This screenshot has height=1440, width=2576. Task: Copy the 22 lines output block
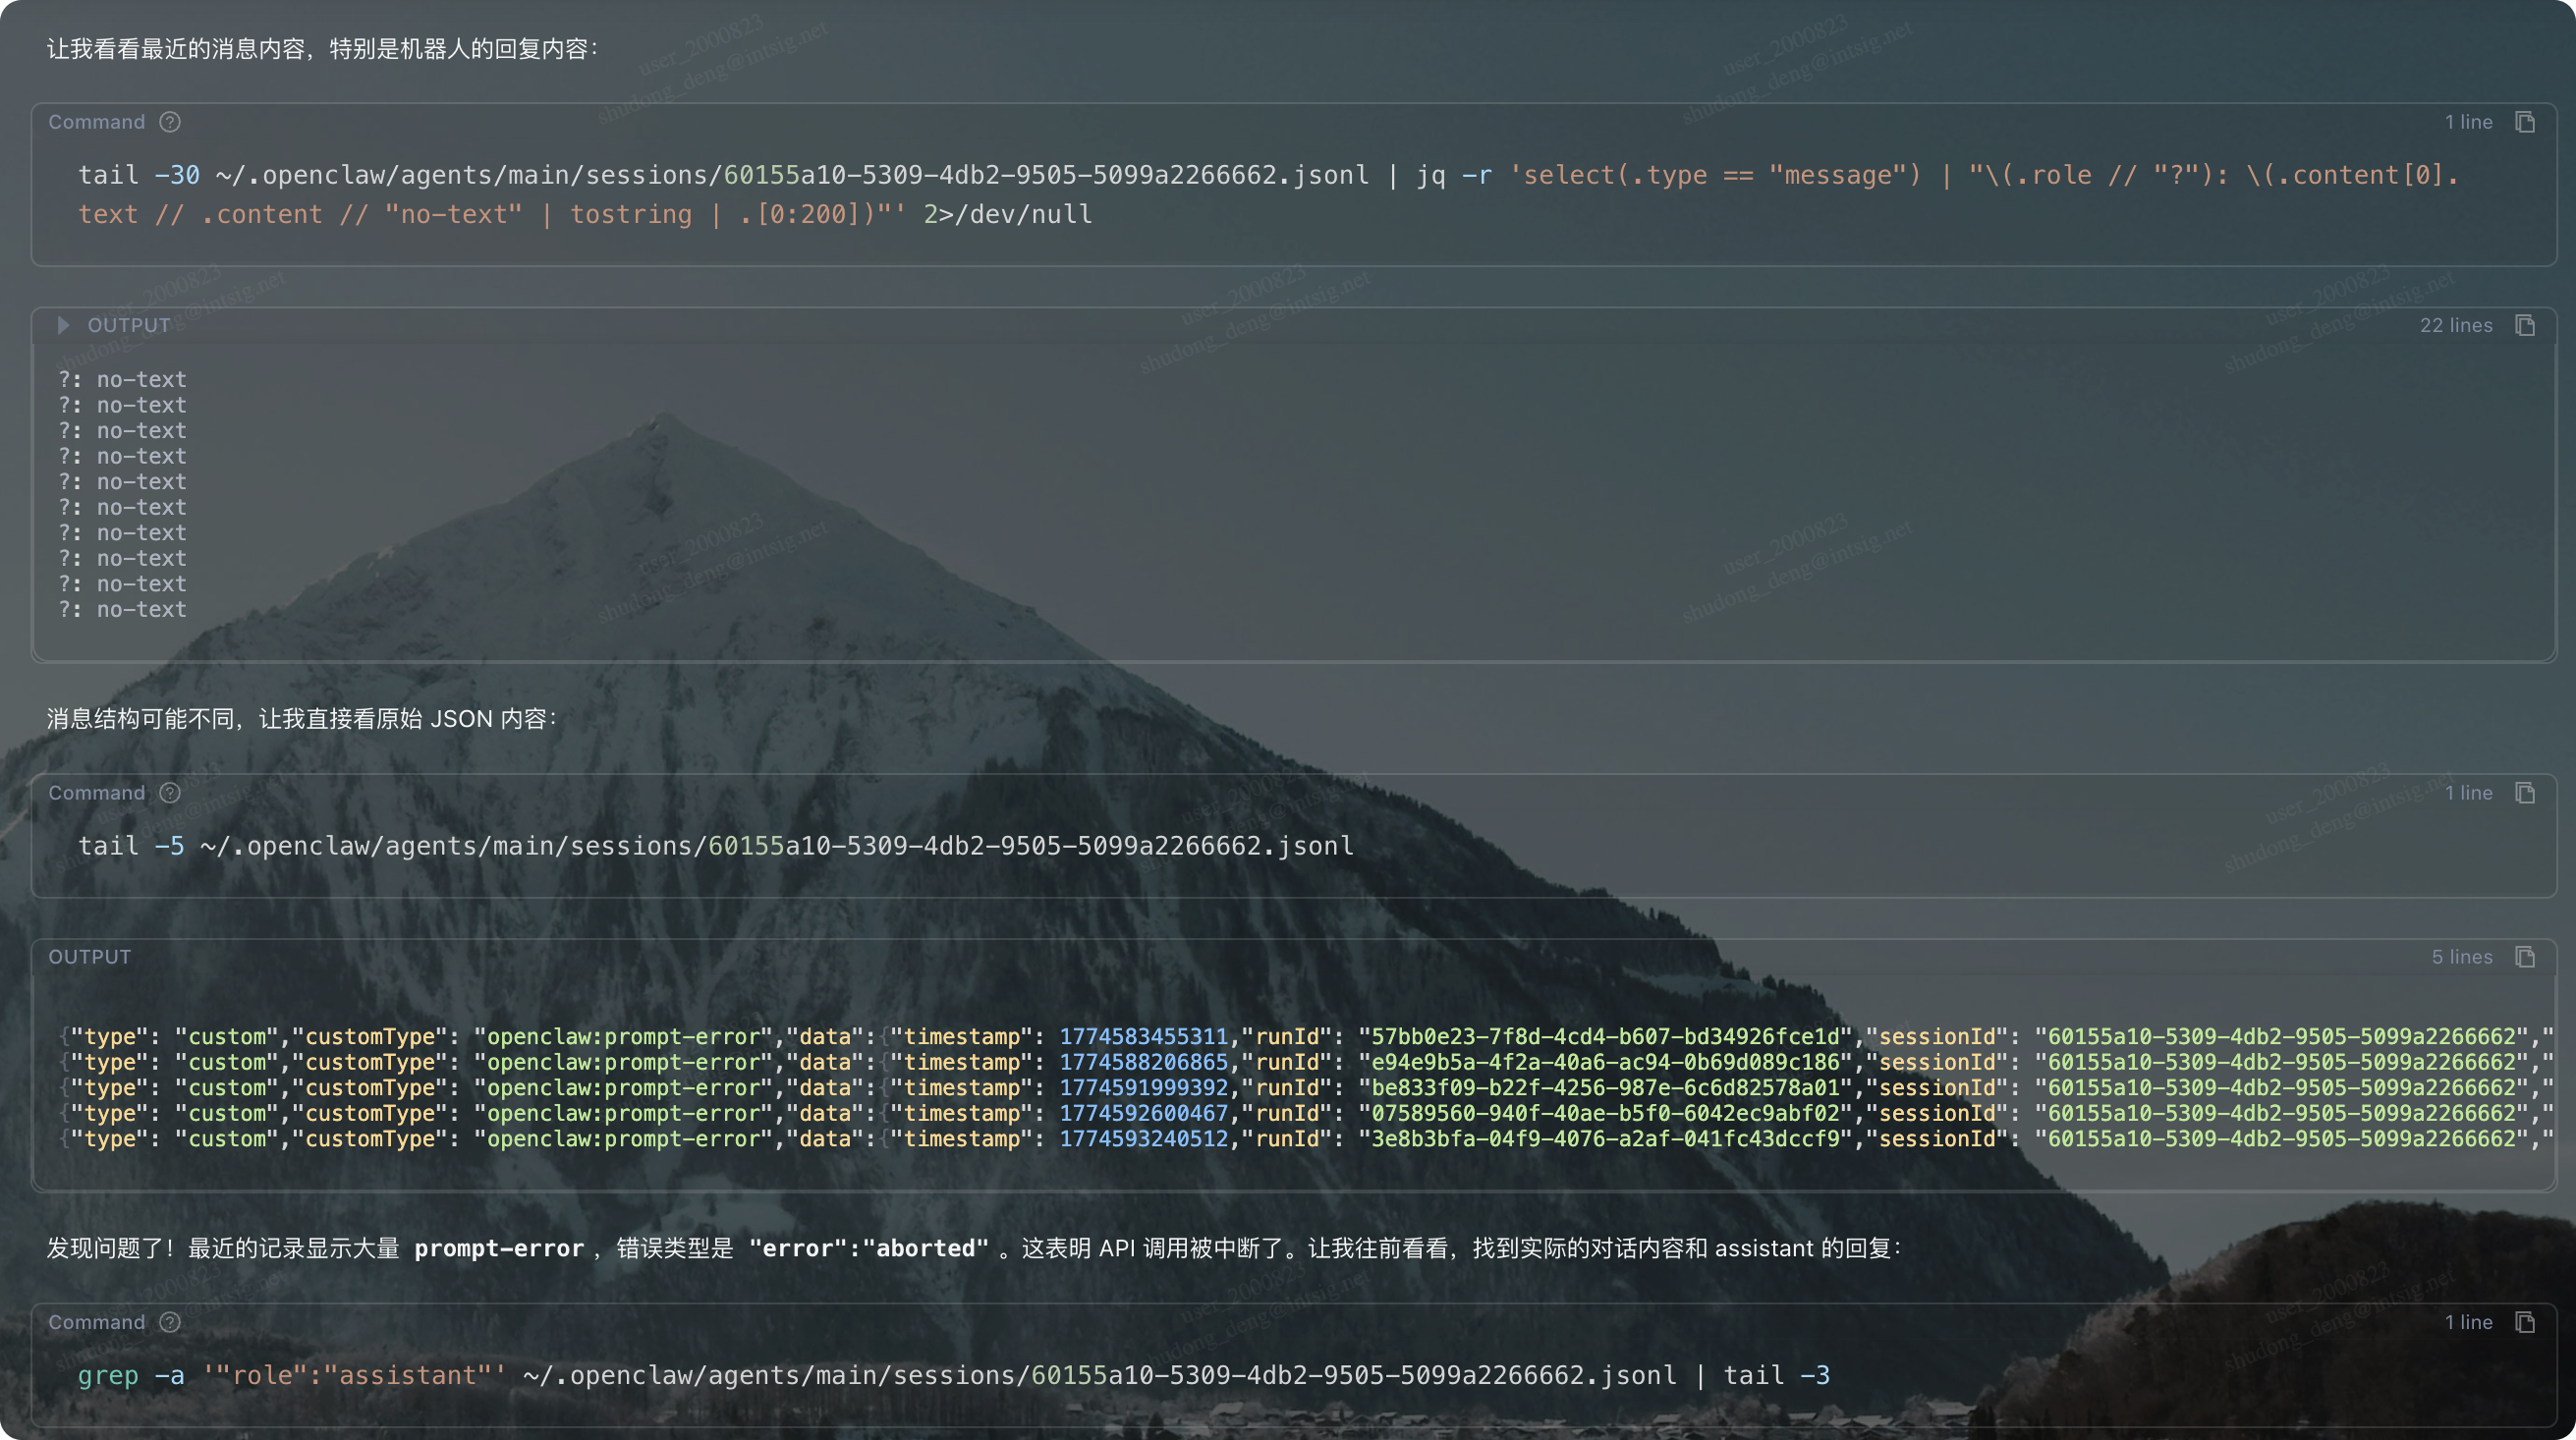pos(2525,325)
